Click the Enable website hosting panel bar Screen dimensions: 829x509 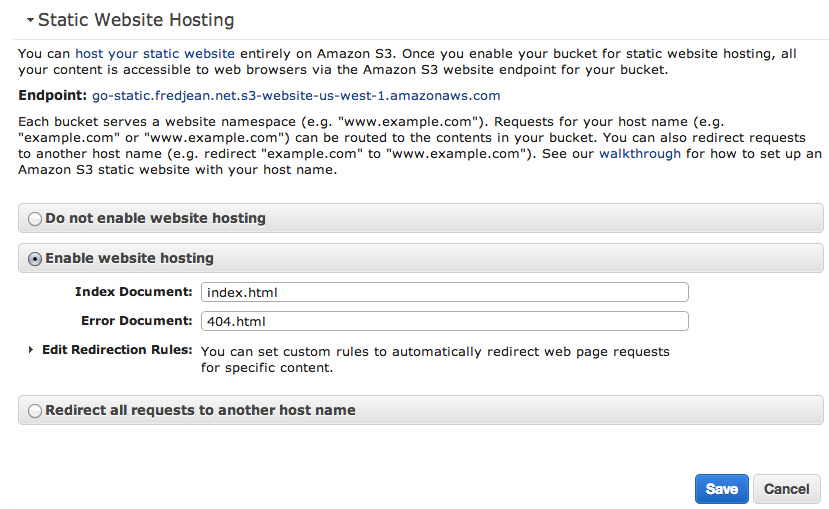pyautogui.click(x=421, y=258)
